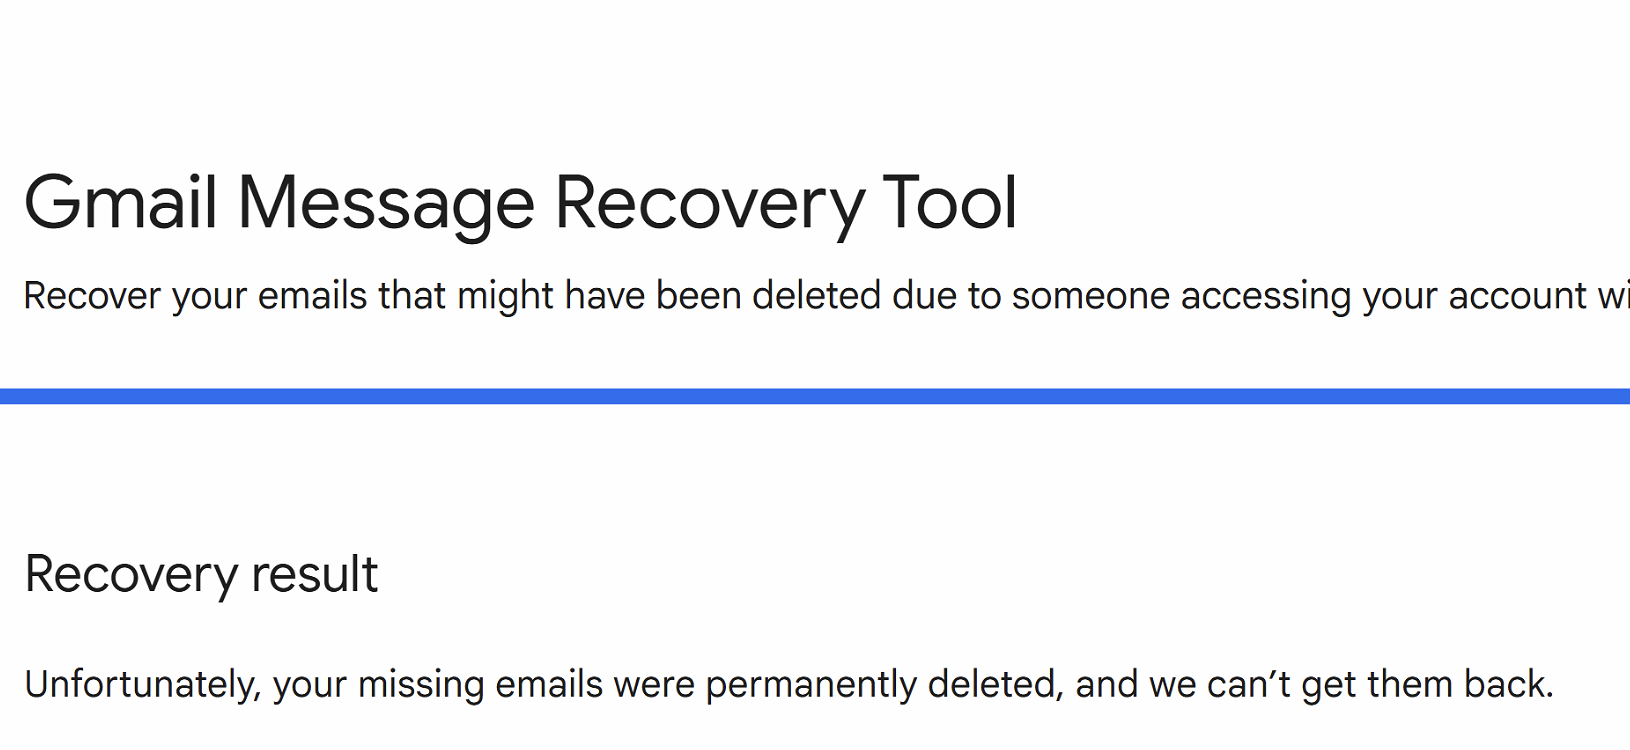Click the word result in the section heading
The image size is (1630, 750).
tap(314, 574)
